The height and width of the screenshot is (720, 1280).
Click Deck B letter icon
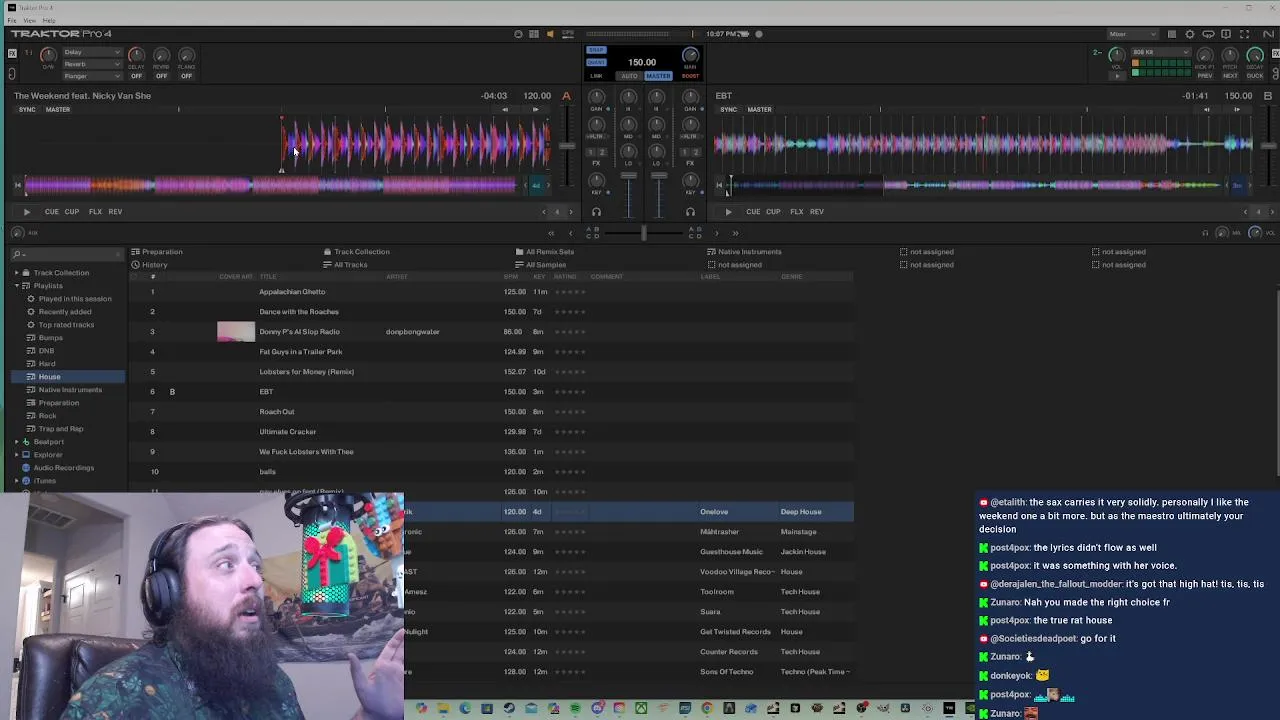[x=1268, y=96]
